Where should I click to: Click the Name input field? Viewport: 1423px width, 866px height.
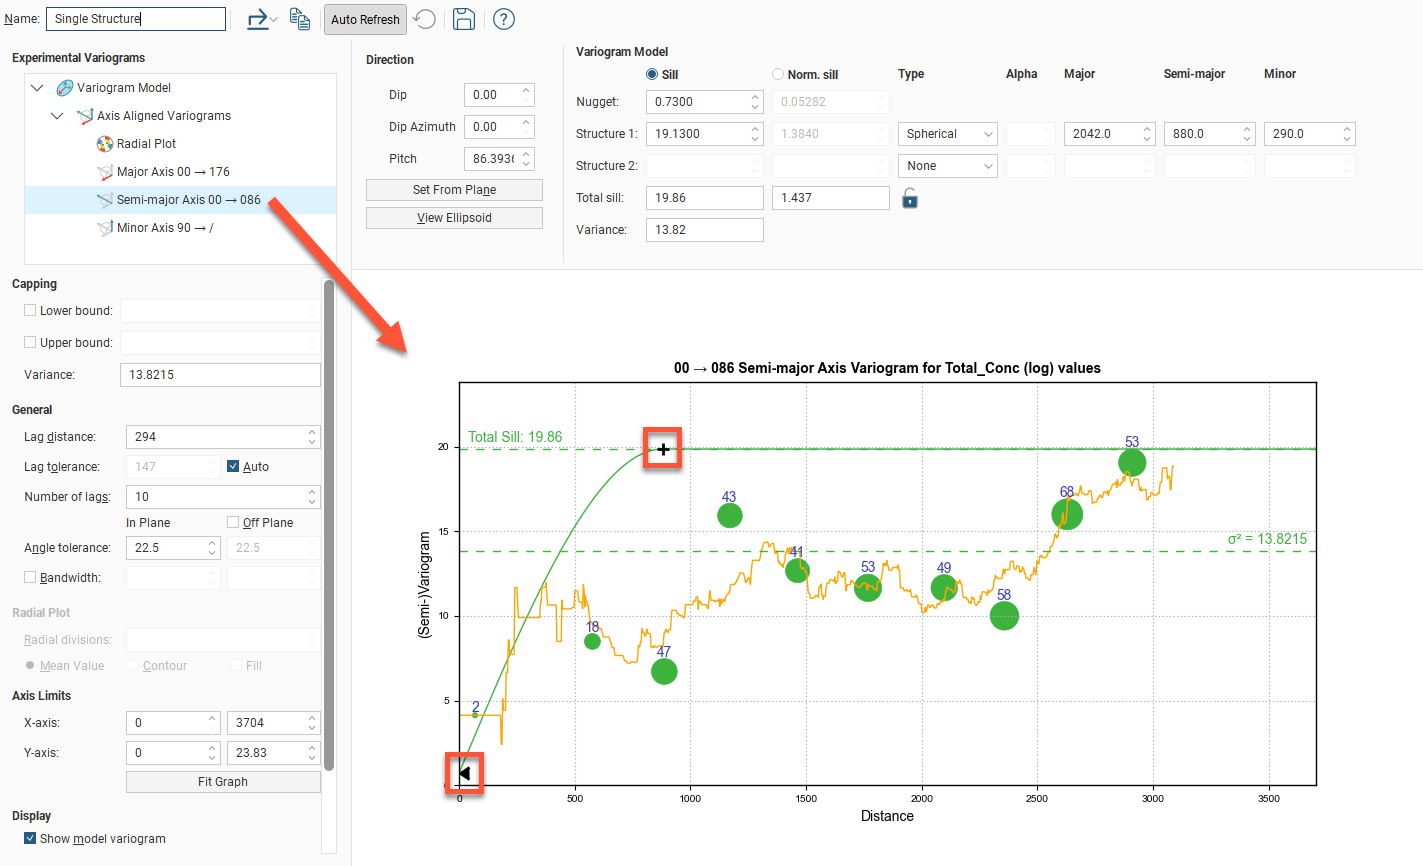tap(136, 19)
